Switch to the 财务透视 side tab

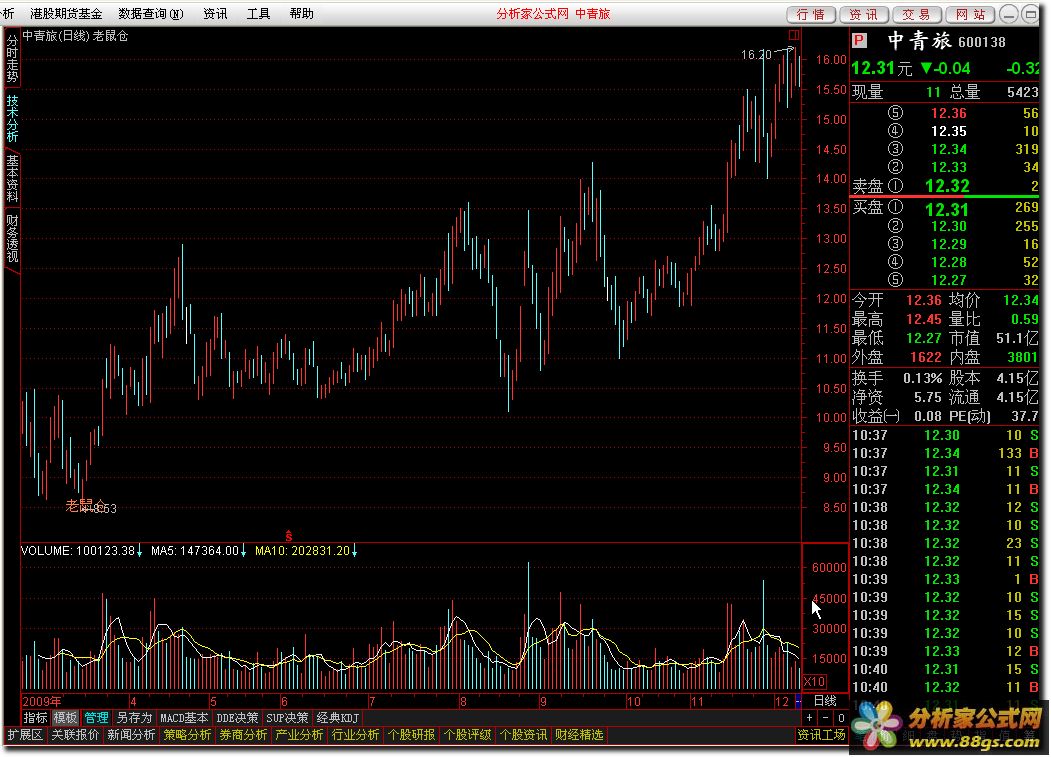(x=12, y=237)
